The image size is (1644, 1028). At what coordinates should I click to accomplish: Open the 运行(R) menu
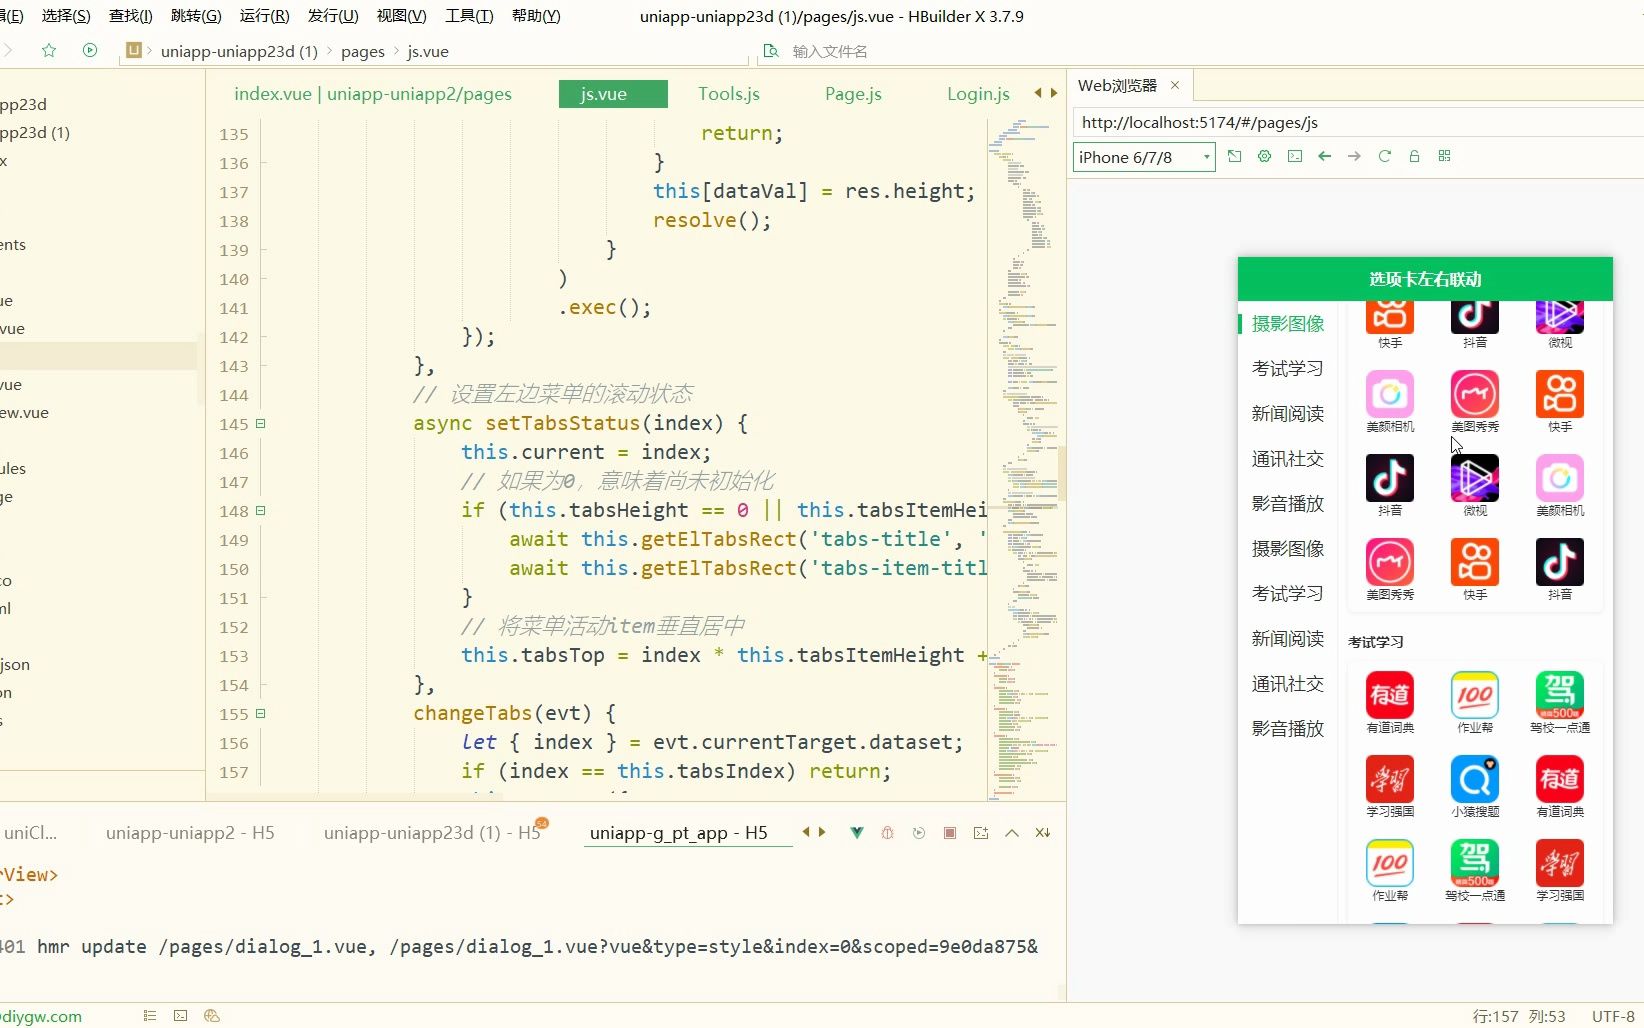click(264, 16)
